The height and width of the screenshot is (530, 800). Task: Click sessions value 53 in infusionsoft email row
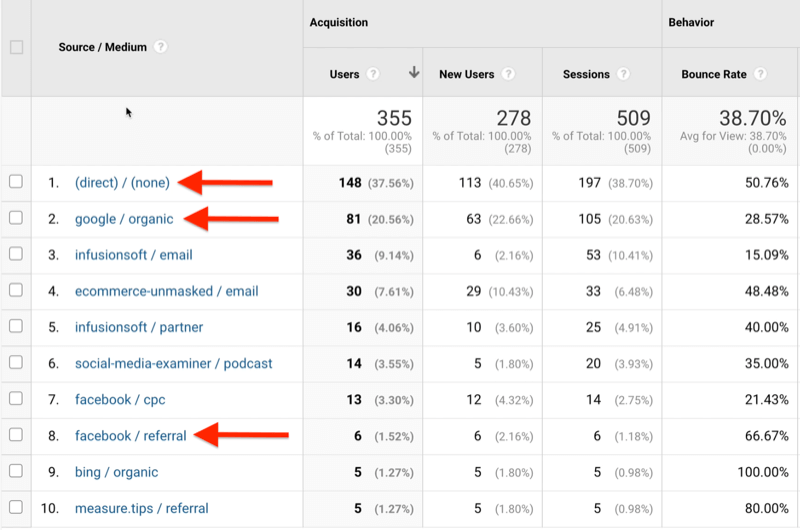(x=593, y=255)
